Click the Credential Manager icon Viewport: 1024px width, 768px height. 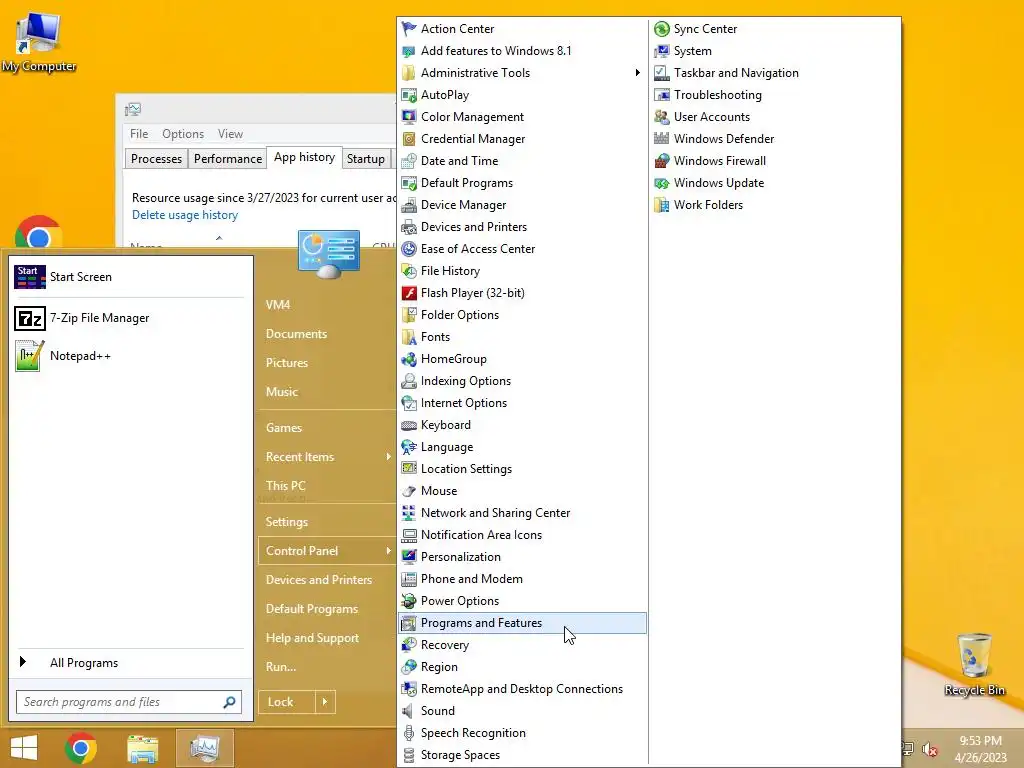click(409, 138)
